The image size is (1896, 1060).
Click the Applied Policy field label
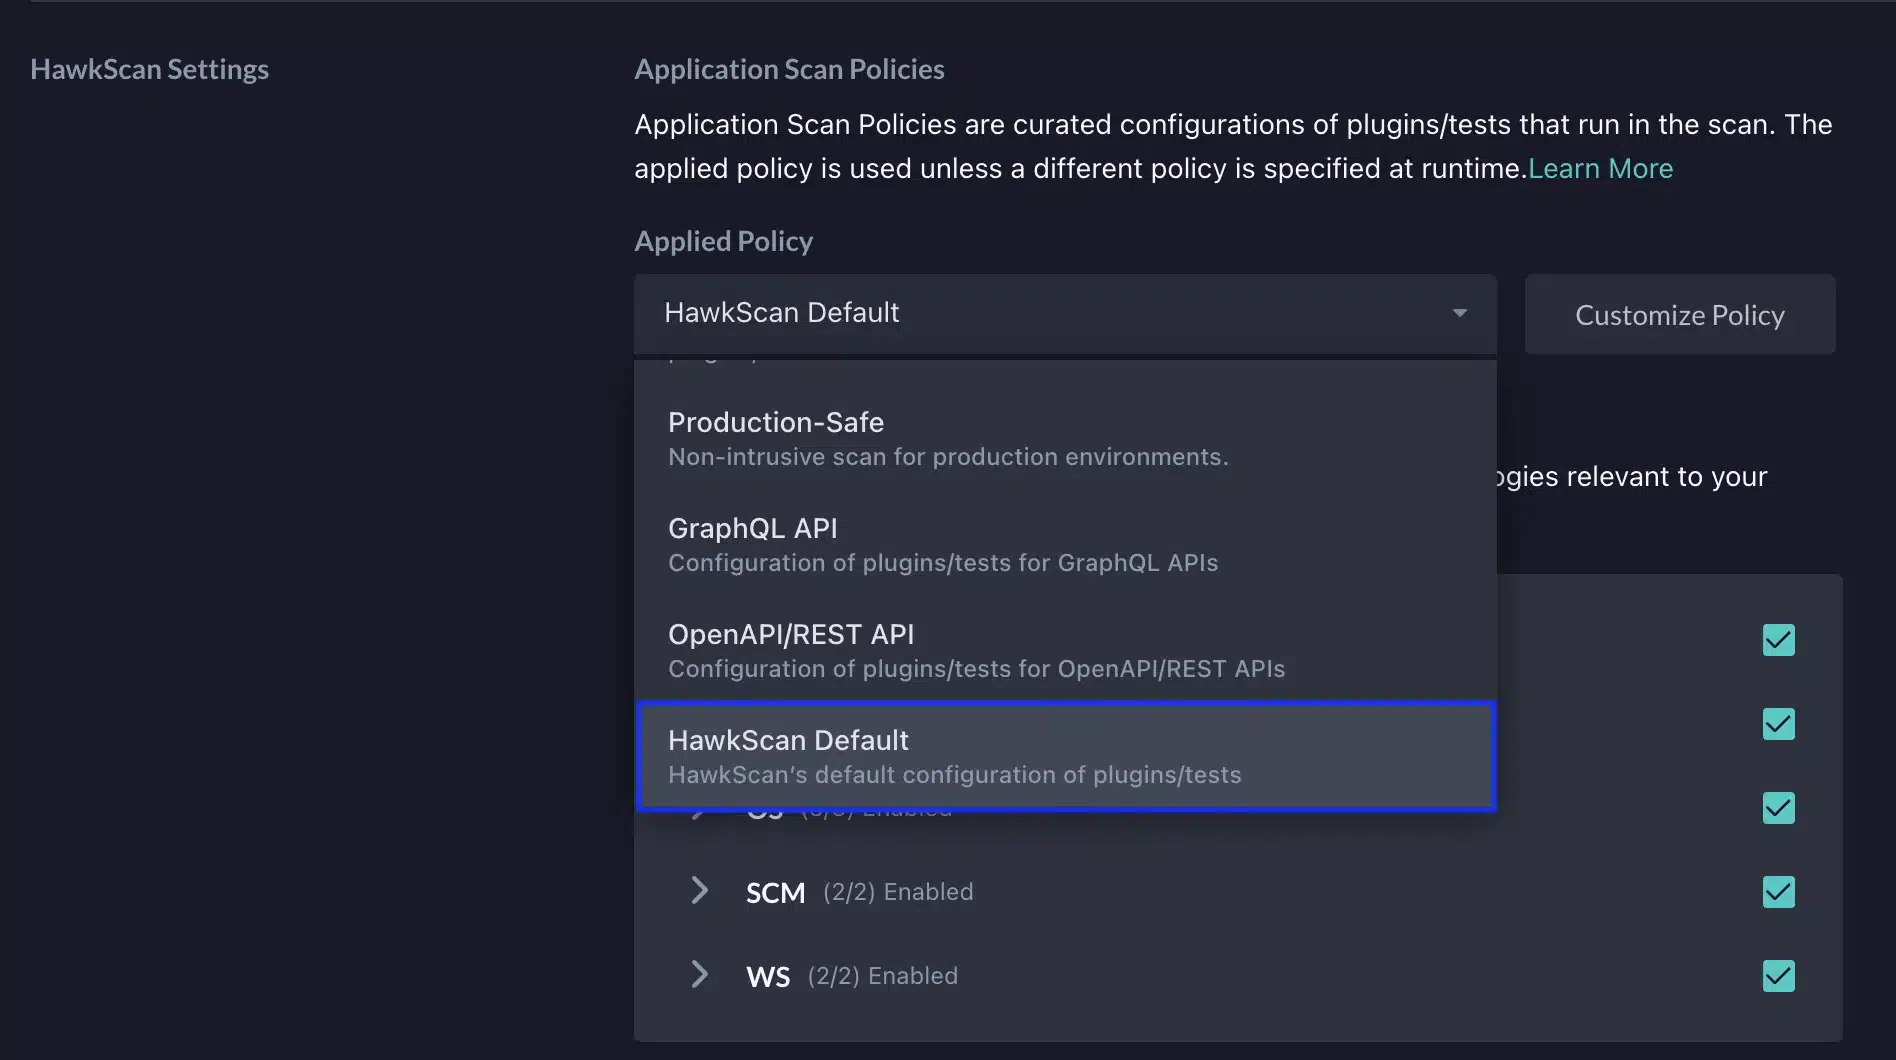723,241
